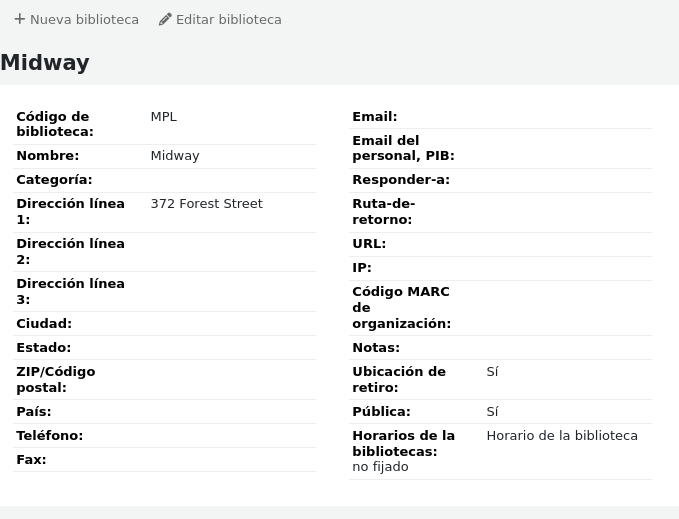Click the ZIP/Código postal label
This screenshot has height=519, width=679.
tap(55, 380)
